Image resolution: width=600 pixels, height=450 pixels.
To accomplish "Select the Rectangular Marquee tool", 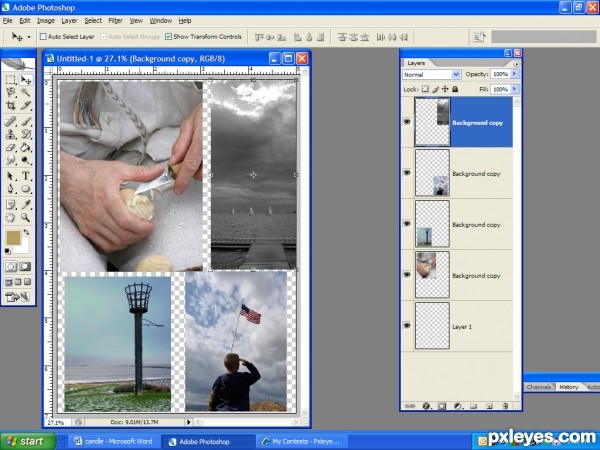I will 11,80.
